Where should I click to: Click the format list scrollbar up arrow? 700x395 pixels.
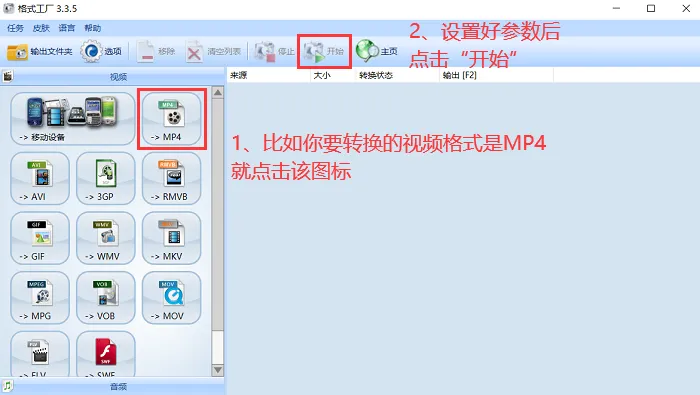[x=217, y=93]
